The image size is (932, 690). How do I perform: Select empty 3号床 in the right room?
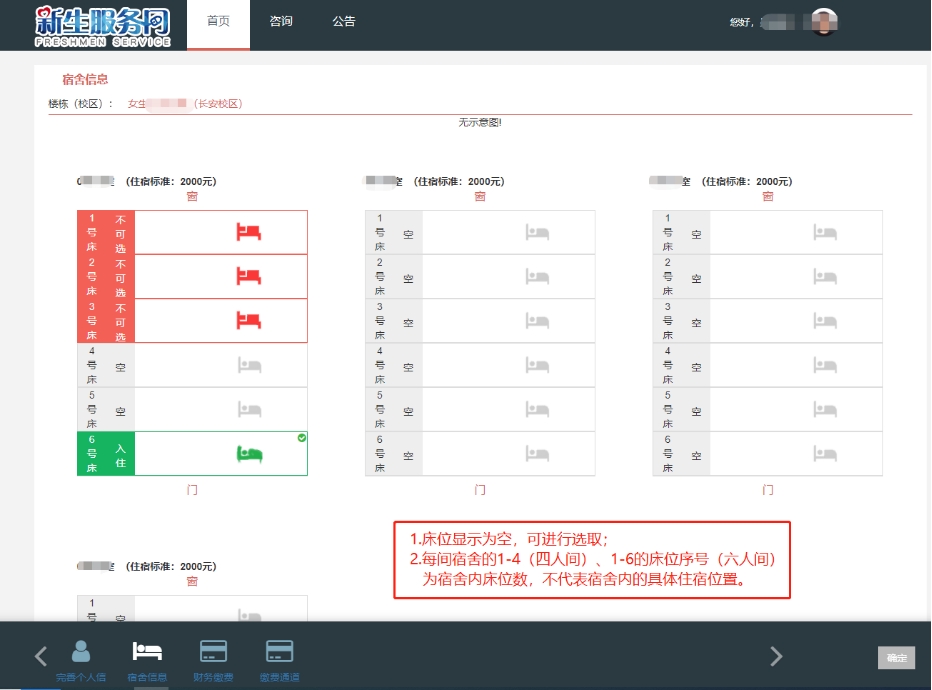pos(767,321)
